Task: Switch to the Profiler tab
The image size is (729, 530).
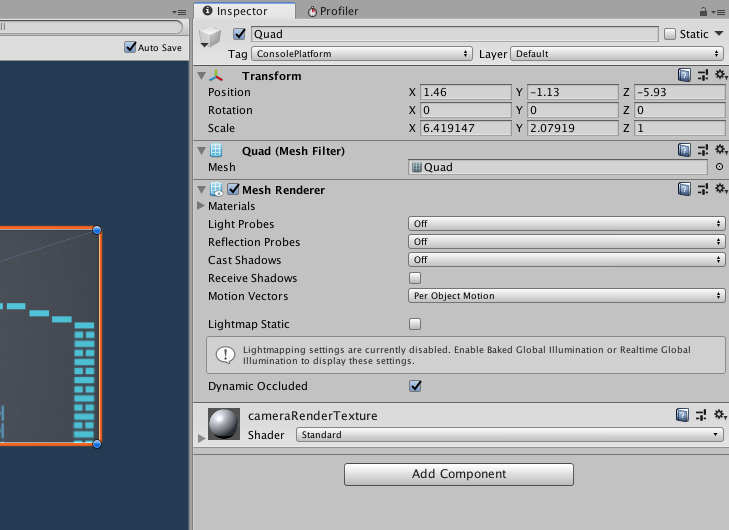Action: click(x=333, y=11)
